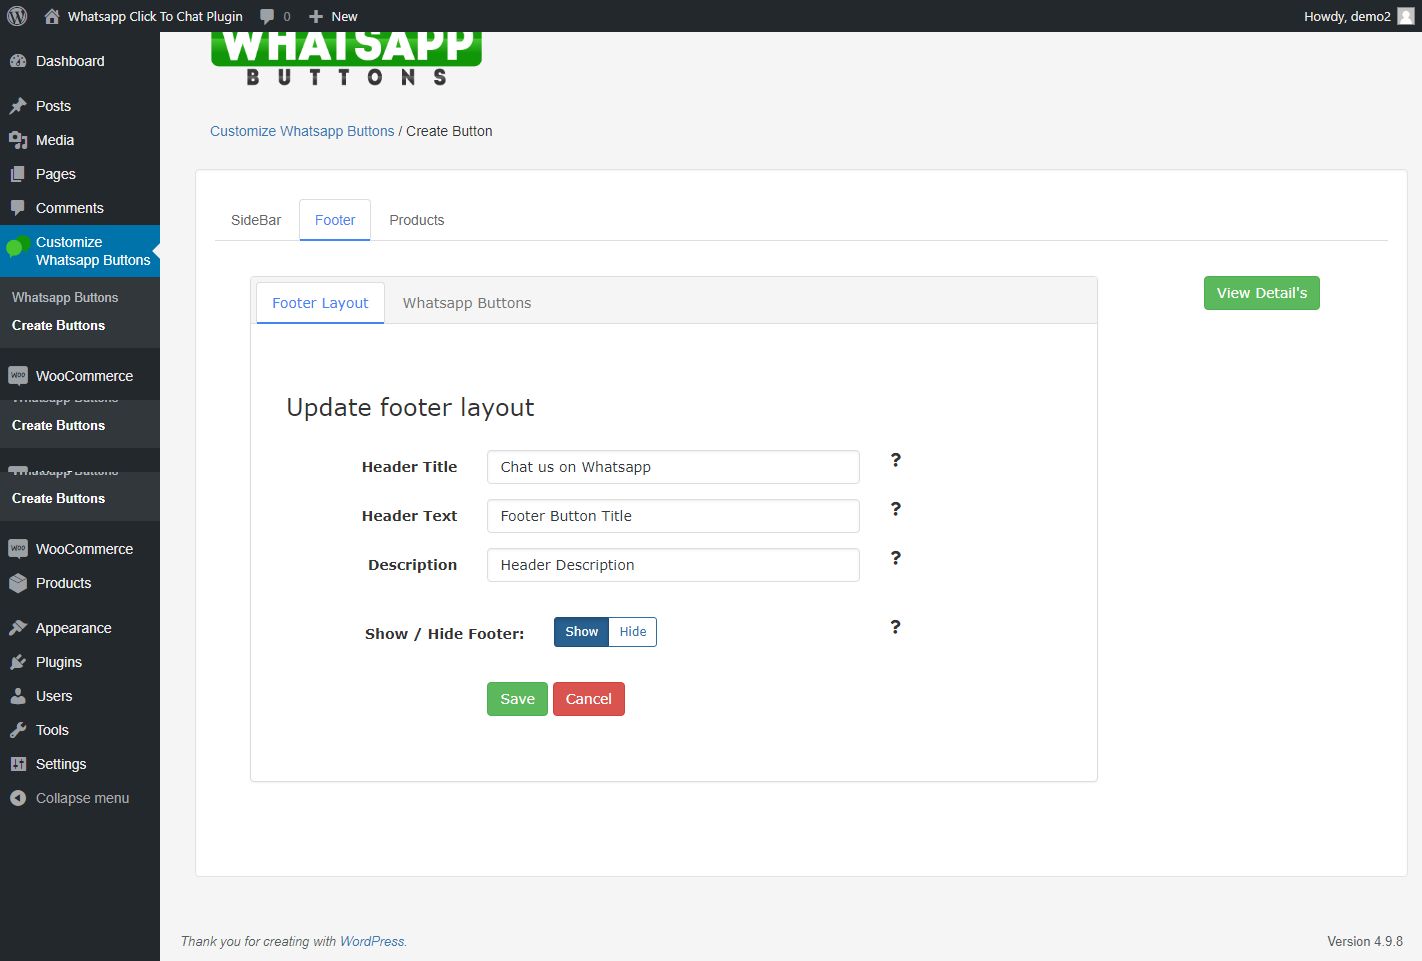The width and height of the screenshot is (1422, 961).
Task: Select the Footer tab
Action: 335,220
